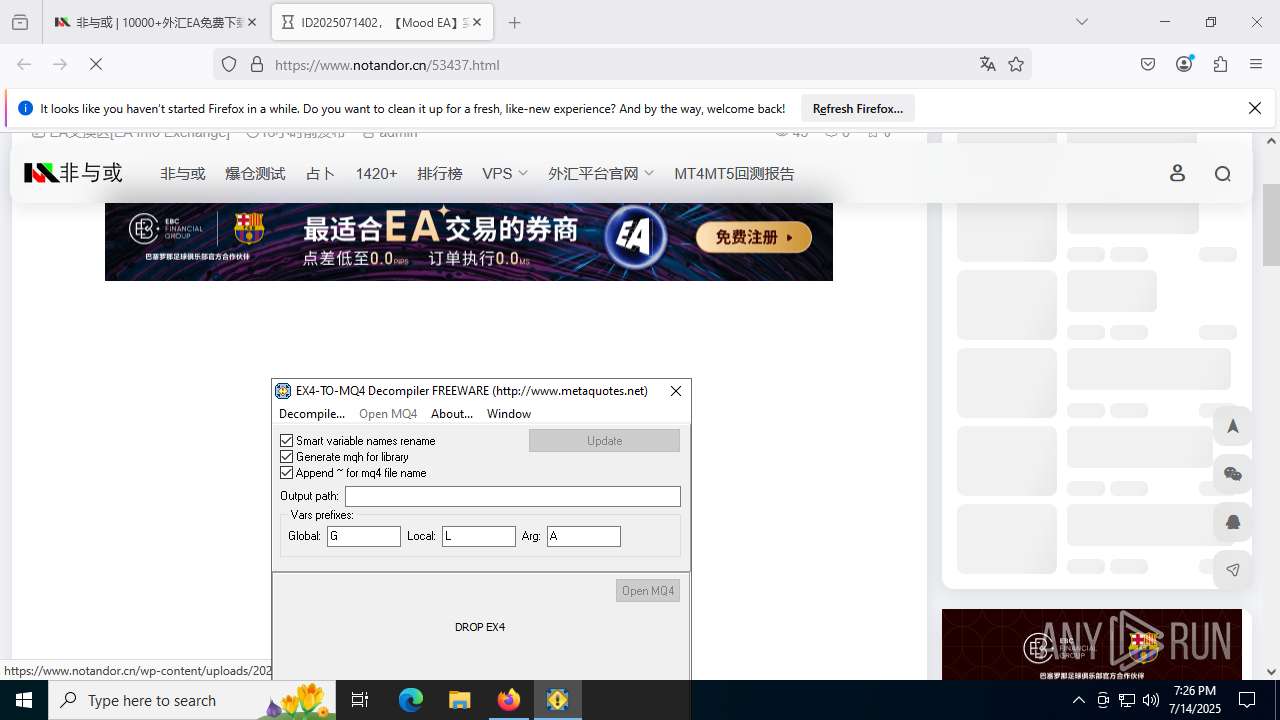Toggle Append ~ for mq4 file name
This screenshot has height=720, width=1280.
[287, 472]
